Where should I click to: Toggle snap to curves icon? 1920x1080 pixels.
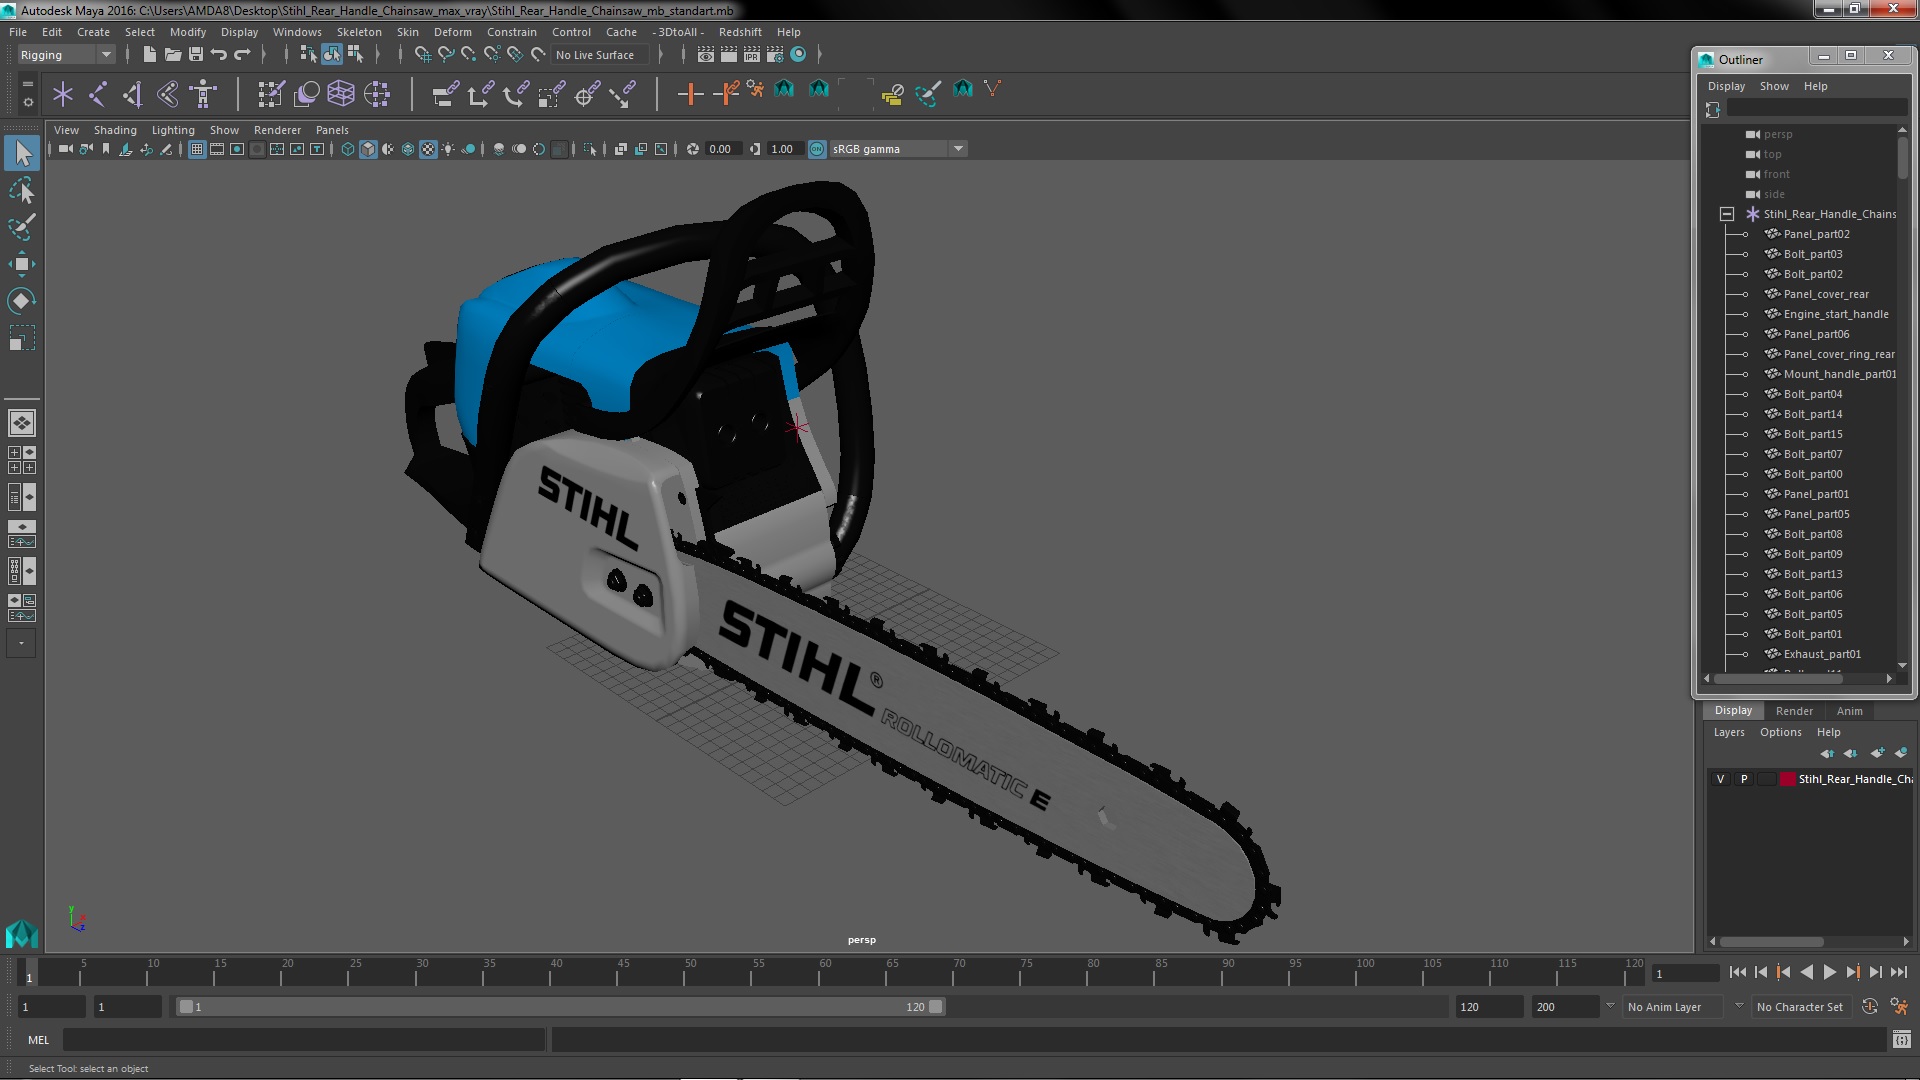coord(446,55)
